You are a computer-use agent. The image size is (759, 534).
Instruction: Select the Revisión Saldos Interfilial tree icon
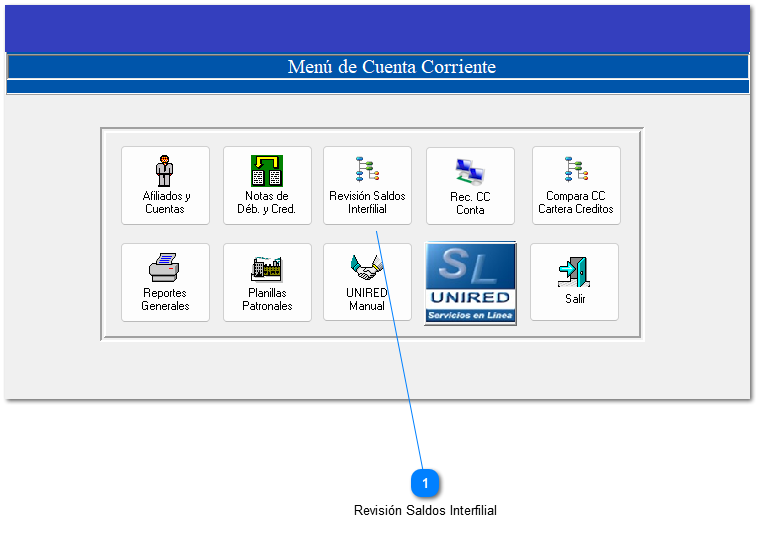tap(367, 170)
